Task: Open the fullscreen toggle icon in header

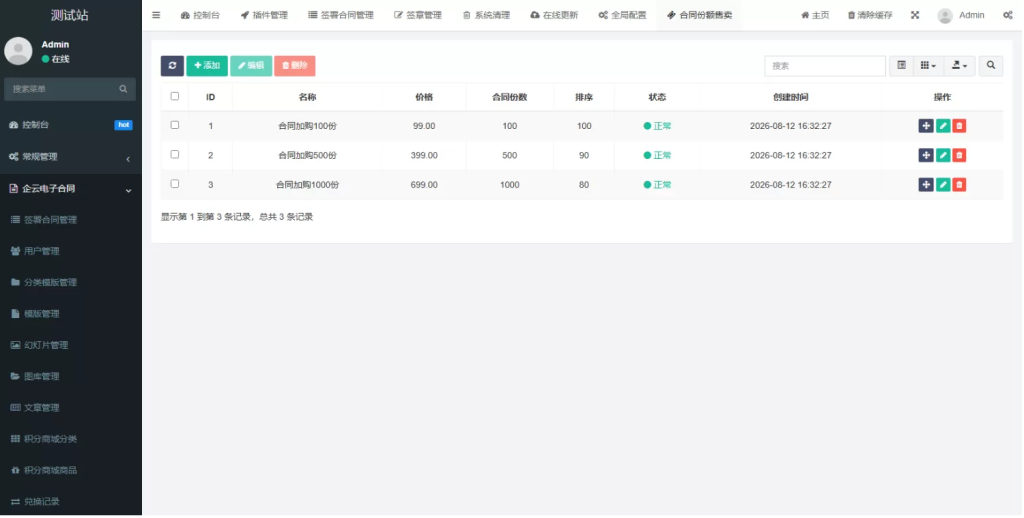Action: coord(915,15)
